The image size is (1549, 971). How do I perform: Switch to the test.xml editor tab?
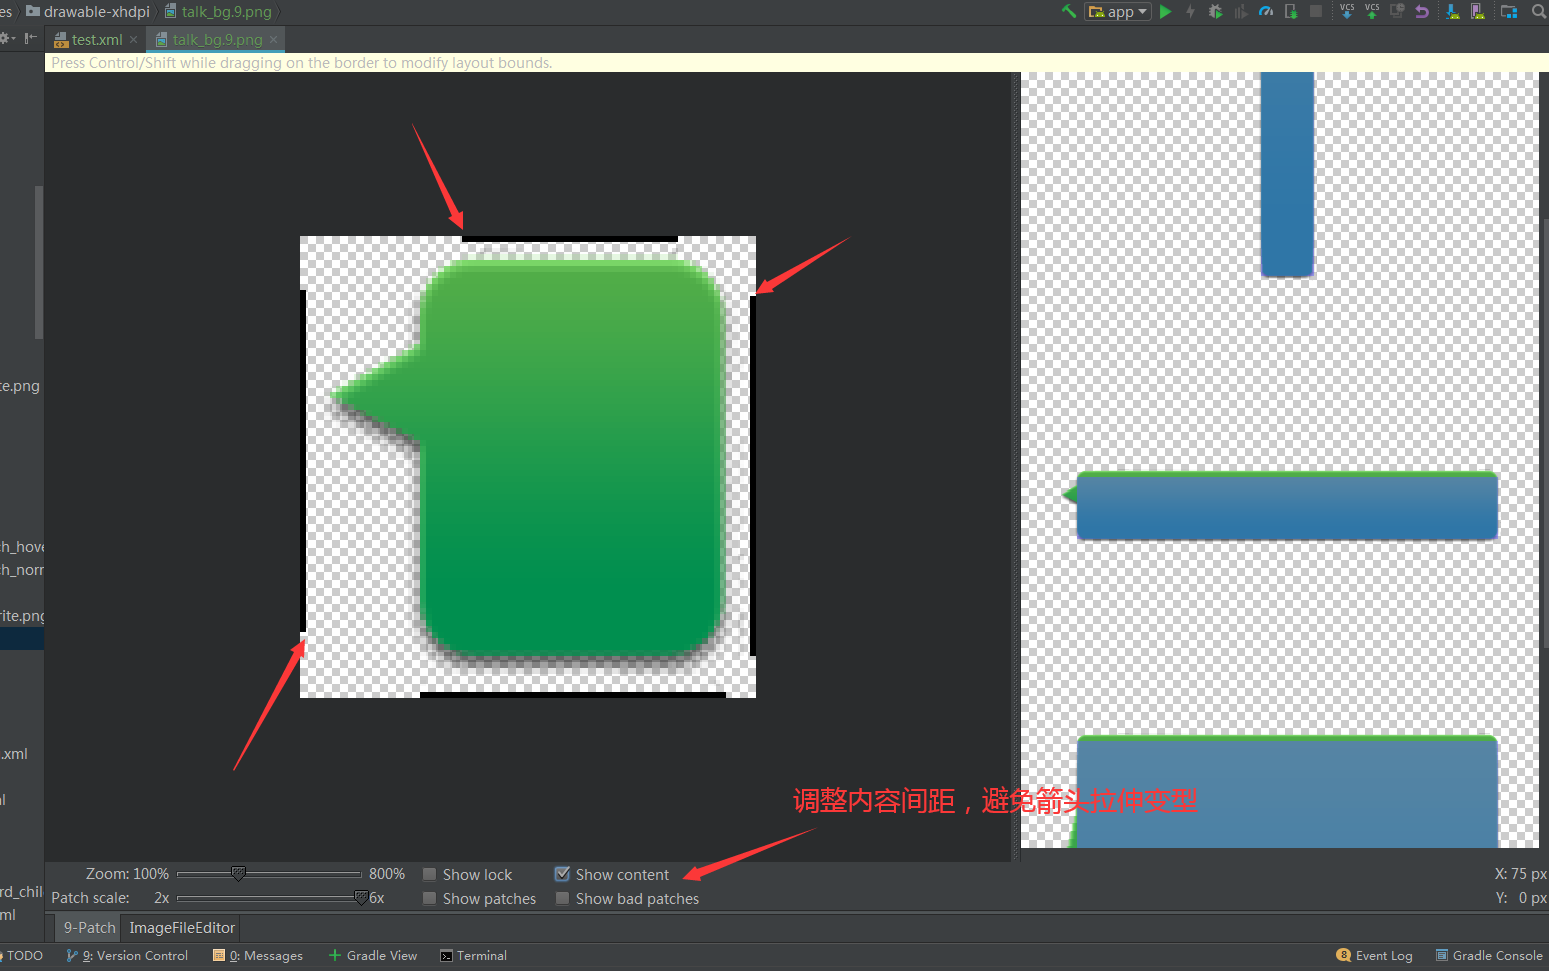pos(95,39)
